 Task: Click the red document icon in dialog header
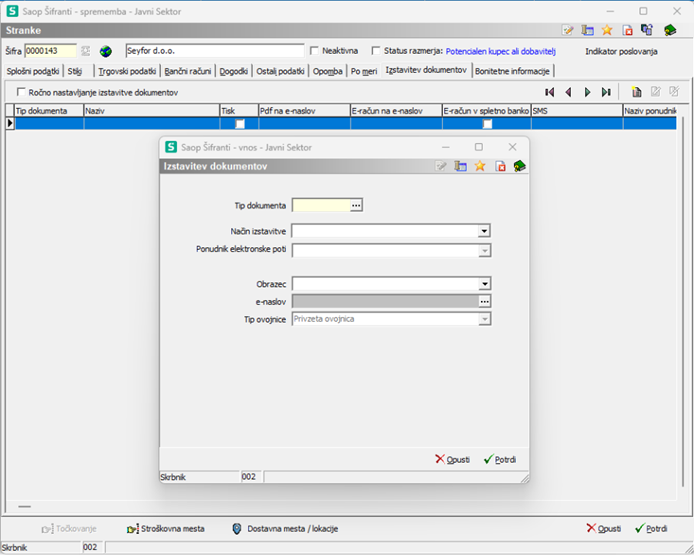point(500,166)
